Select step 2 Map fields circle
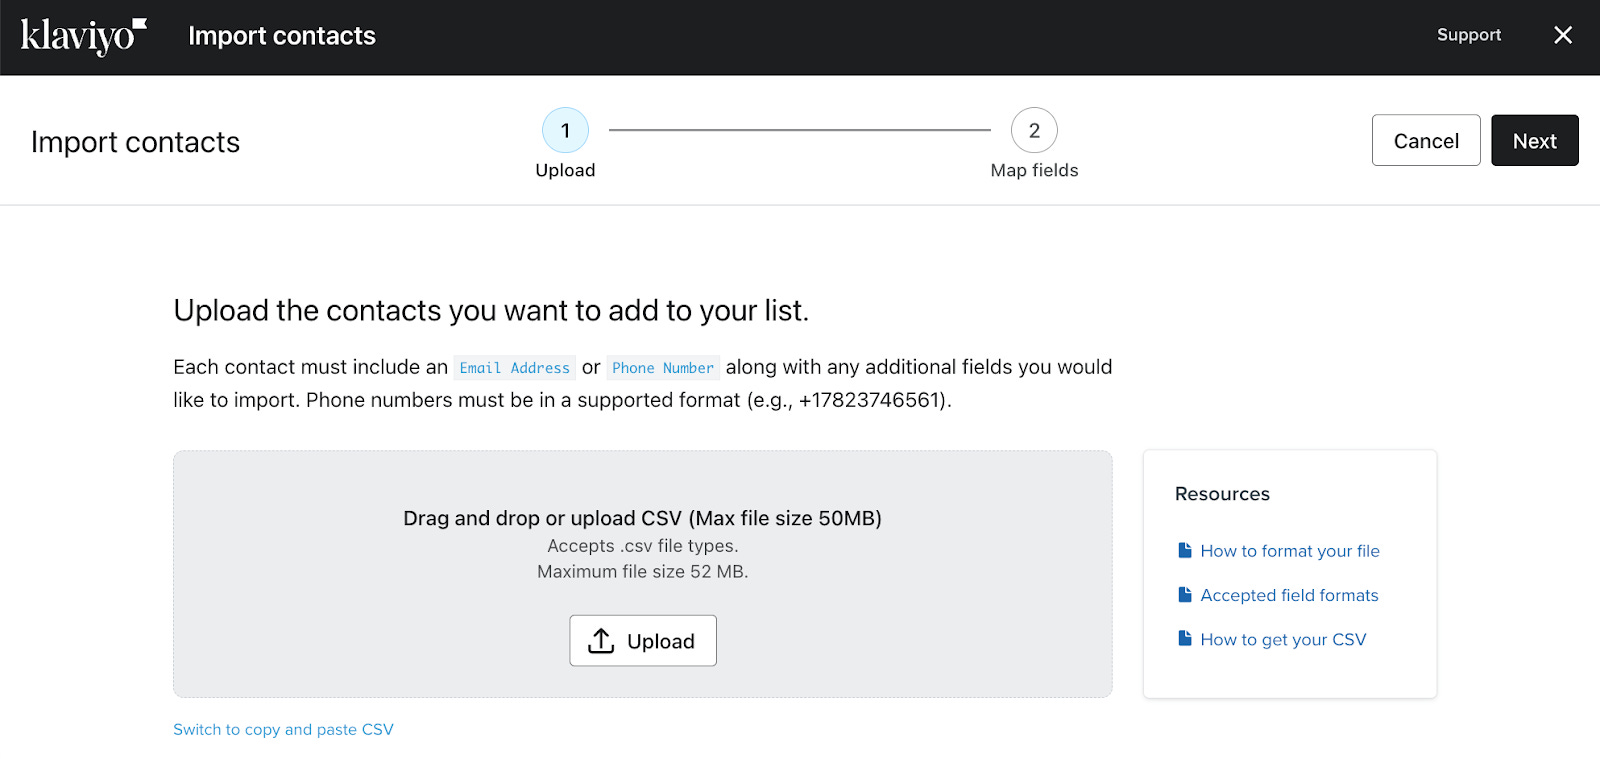This screenshot has height=759, width=1600. click(x=1034, y=130)
